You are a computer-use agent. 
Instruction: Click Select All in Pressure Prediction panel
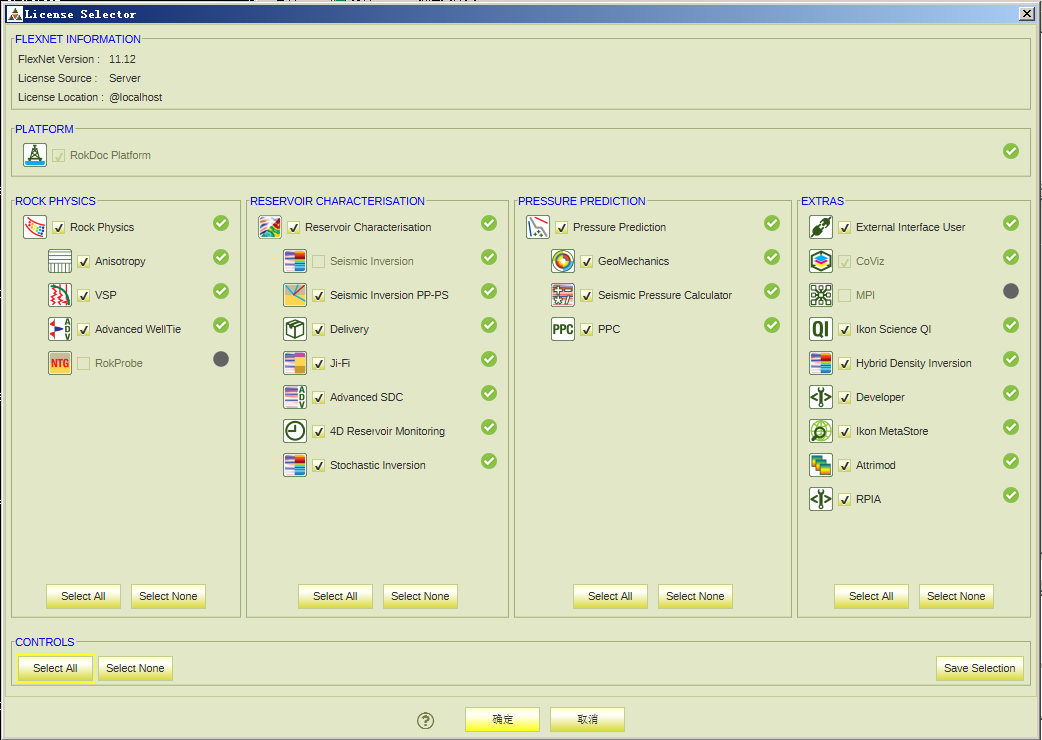[x=610, y=596]
